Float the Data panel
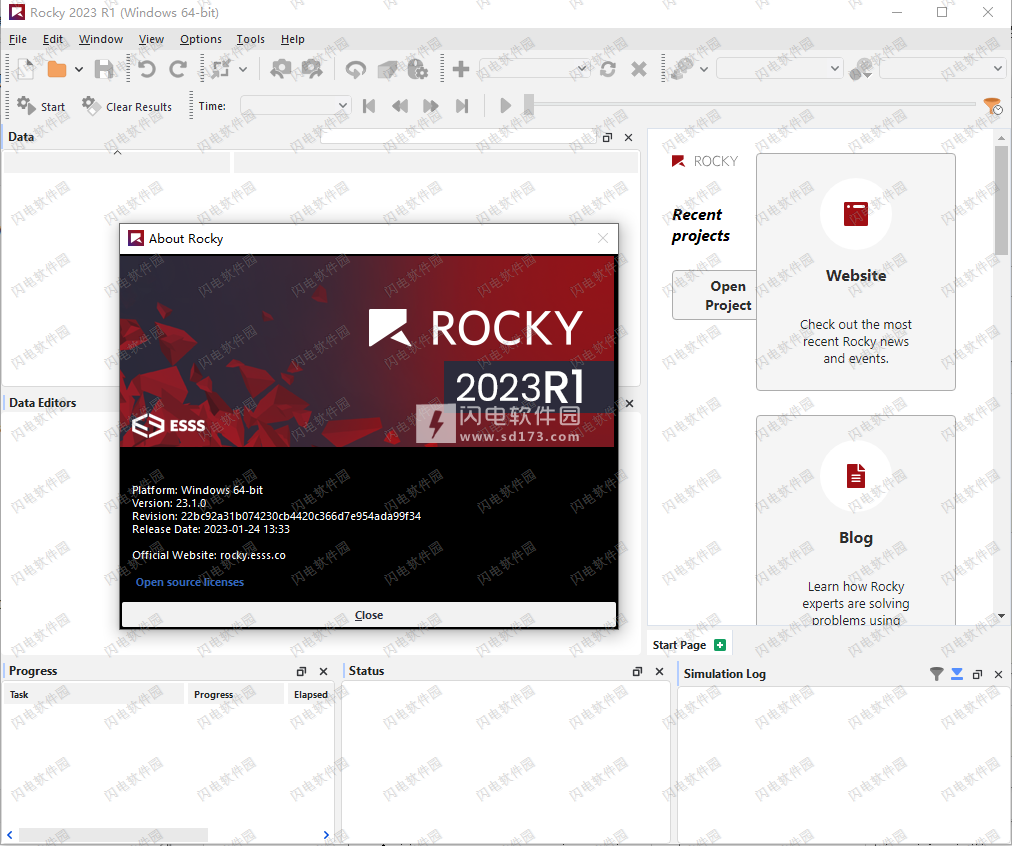Image resolution: width=1012 pixels, height=846 pixels. click(607, 137)
